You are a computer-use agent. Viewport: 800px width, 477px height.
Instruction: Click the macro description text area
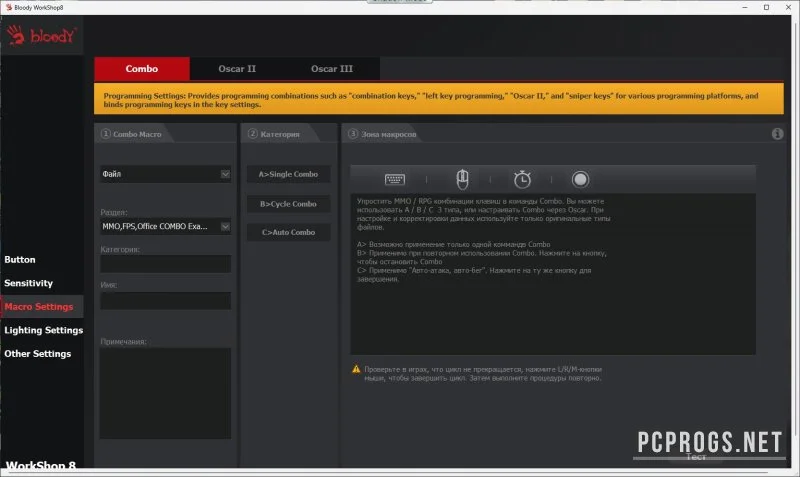(x=553, y=274)
